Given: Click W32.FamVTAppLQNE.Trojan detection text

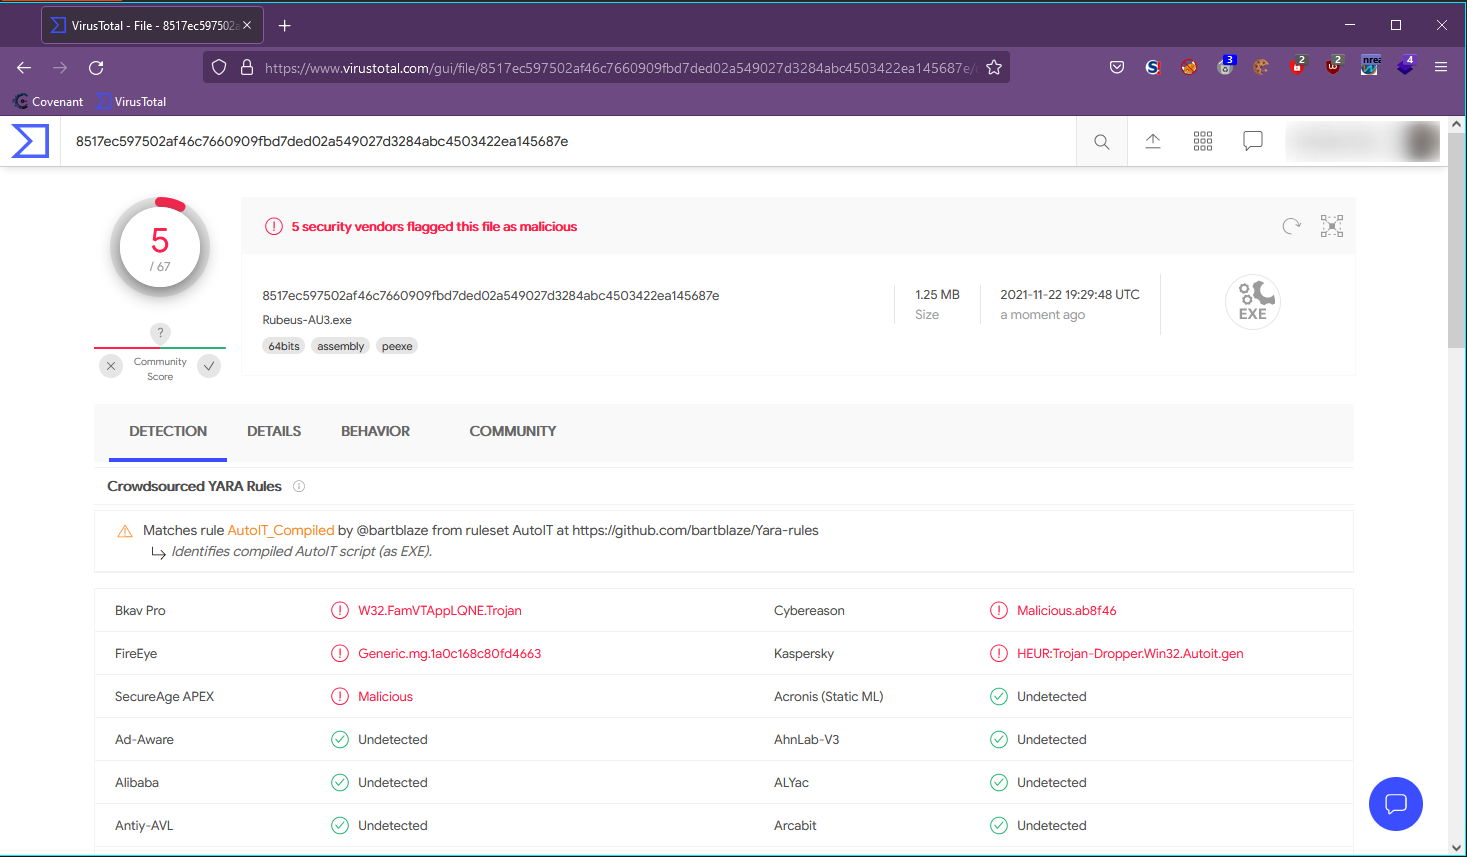Looking at the screenshot, I should point(440,610).
